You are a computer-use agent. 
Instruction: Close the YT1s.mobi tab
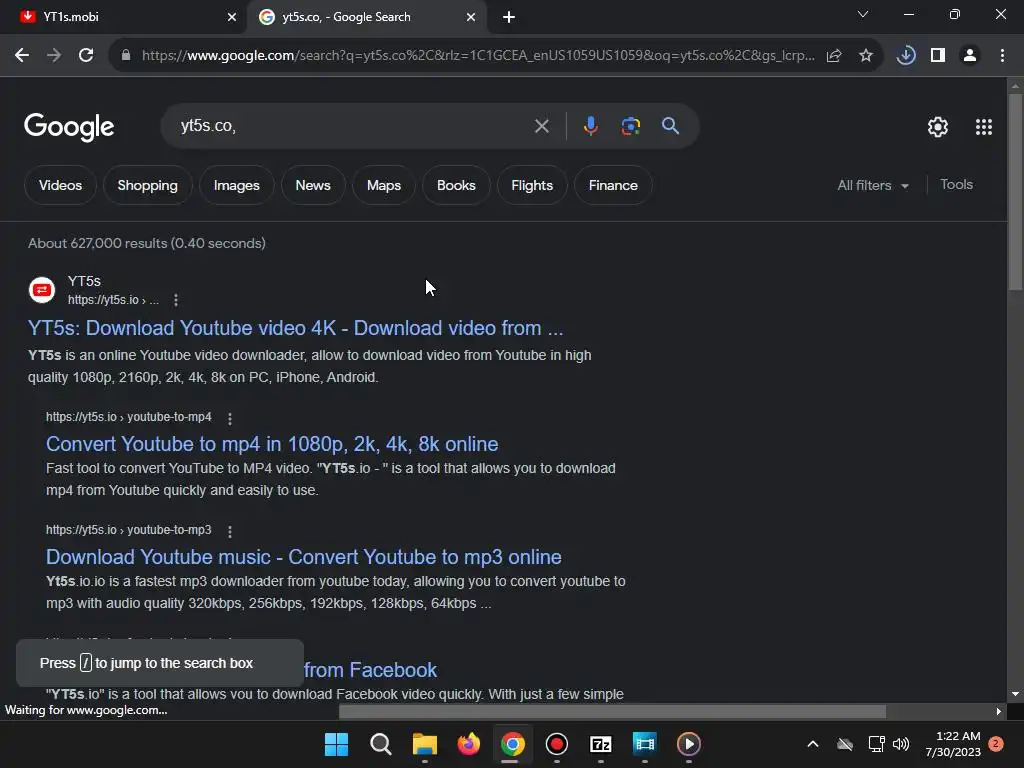coord(232,18)
